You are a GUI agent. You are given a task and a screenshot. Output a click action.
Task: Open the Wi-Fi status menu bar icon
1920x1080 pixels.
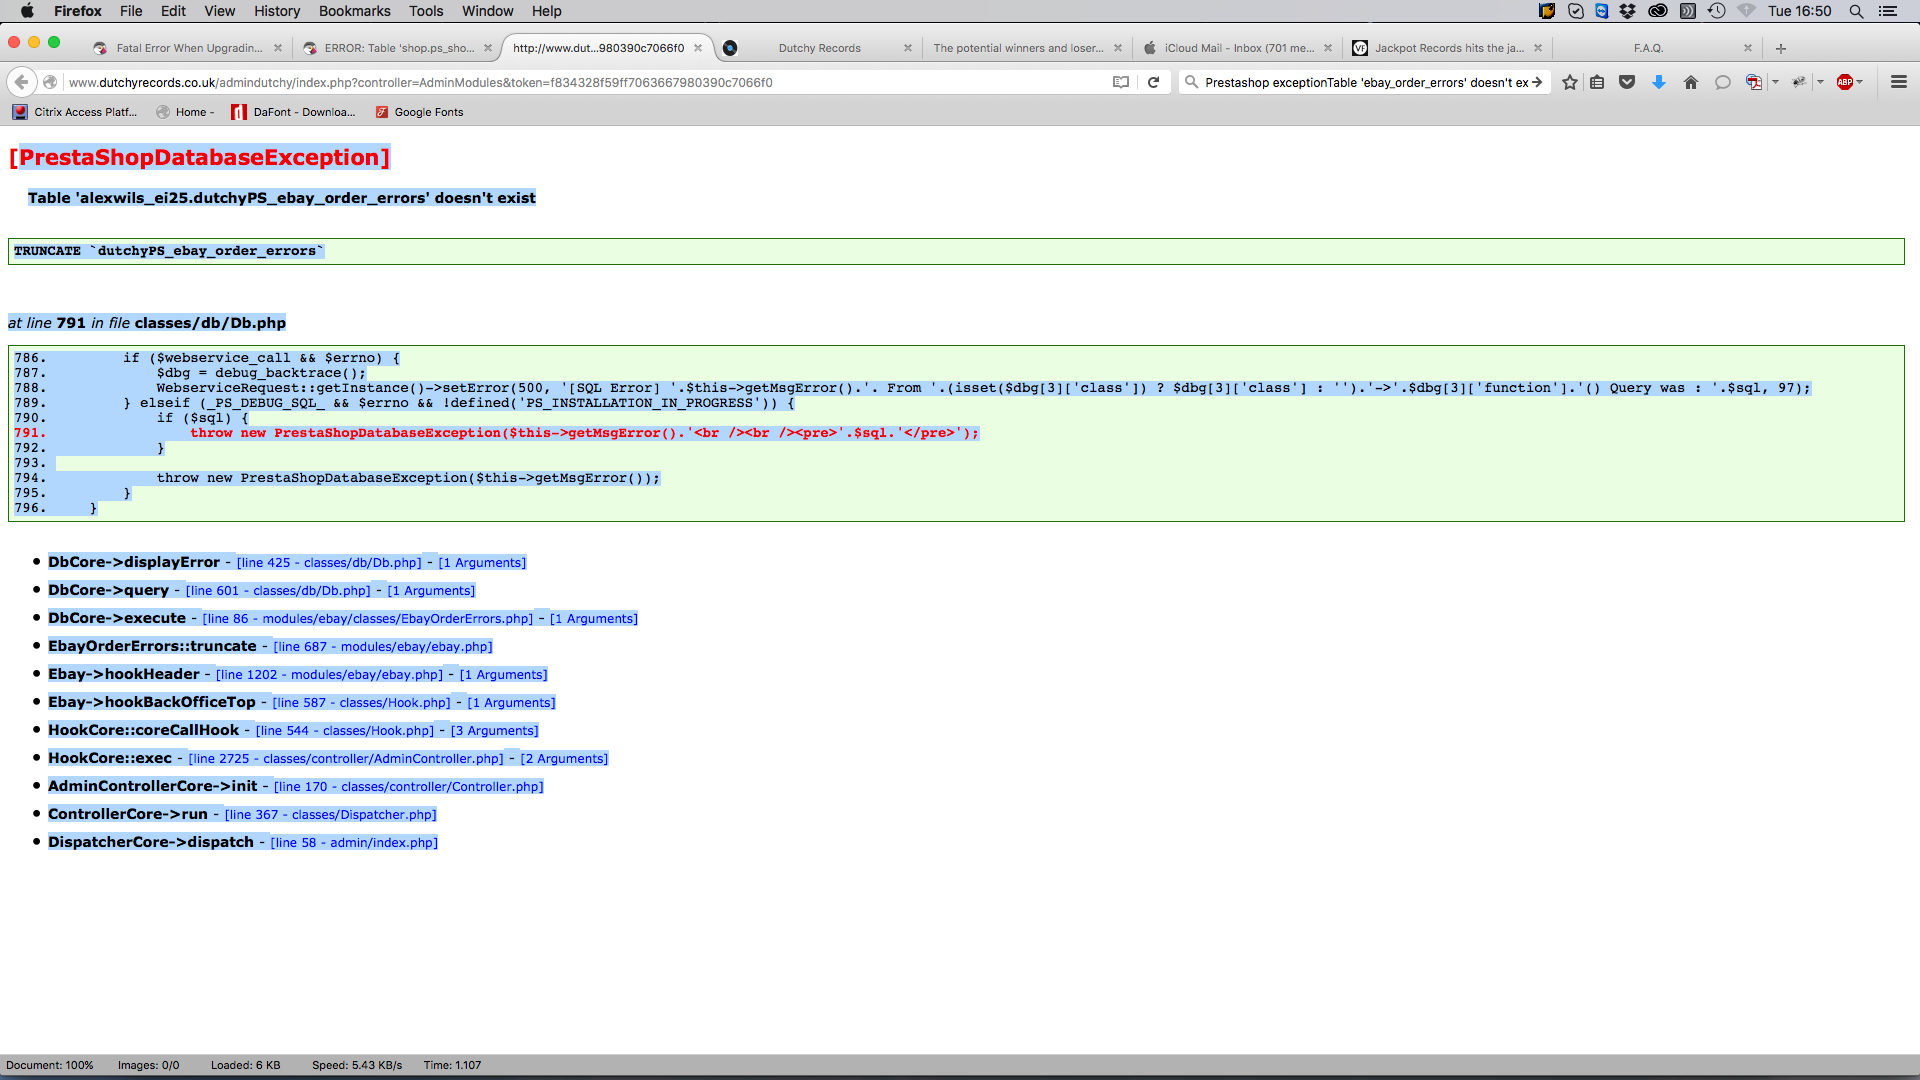pyautogui.click(x=1746, y=11)
